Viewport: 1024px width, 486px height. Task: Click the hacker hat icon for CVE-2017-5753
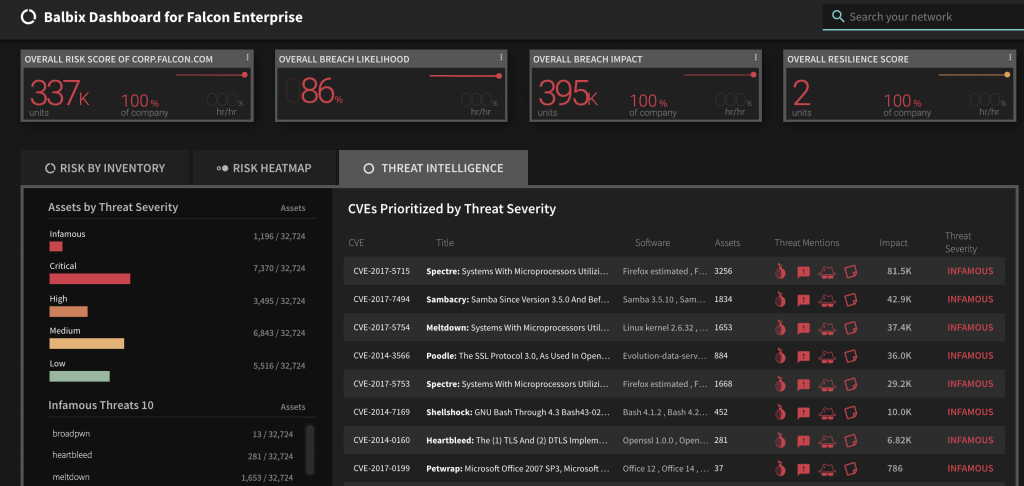pyautogui.click(x=827, y=383)
